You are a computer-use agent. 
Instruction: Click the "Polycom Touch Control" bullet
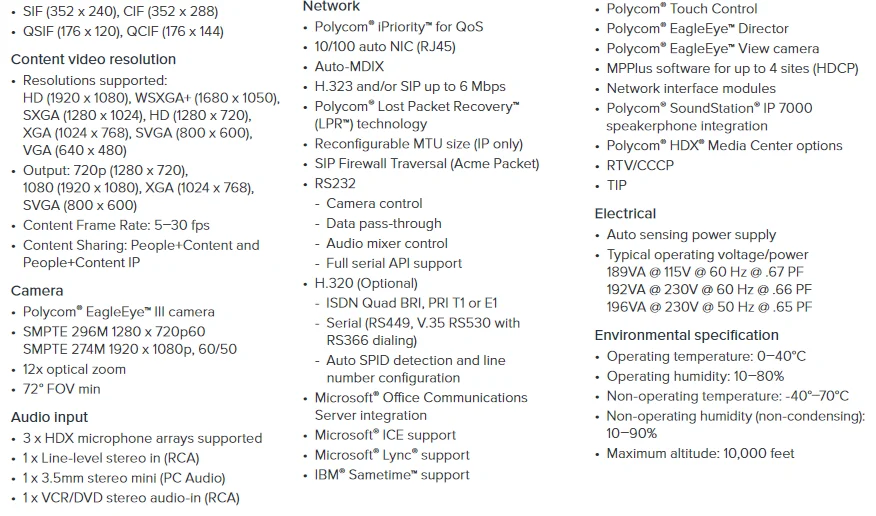click(682, 9)
